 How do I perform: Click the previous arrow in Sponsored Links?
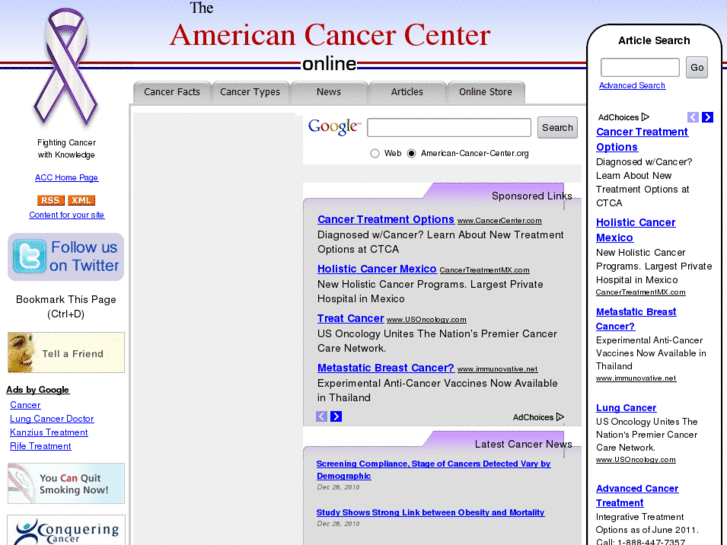322,417
